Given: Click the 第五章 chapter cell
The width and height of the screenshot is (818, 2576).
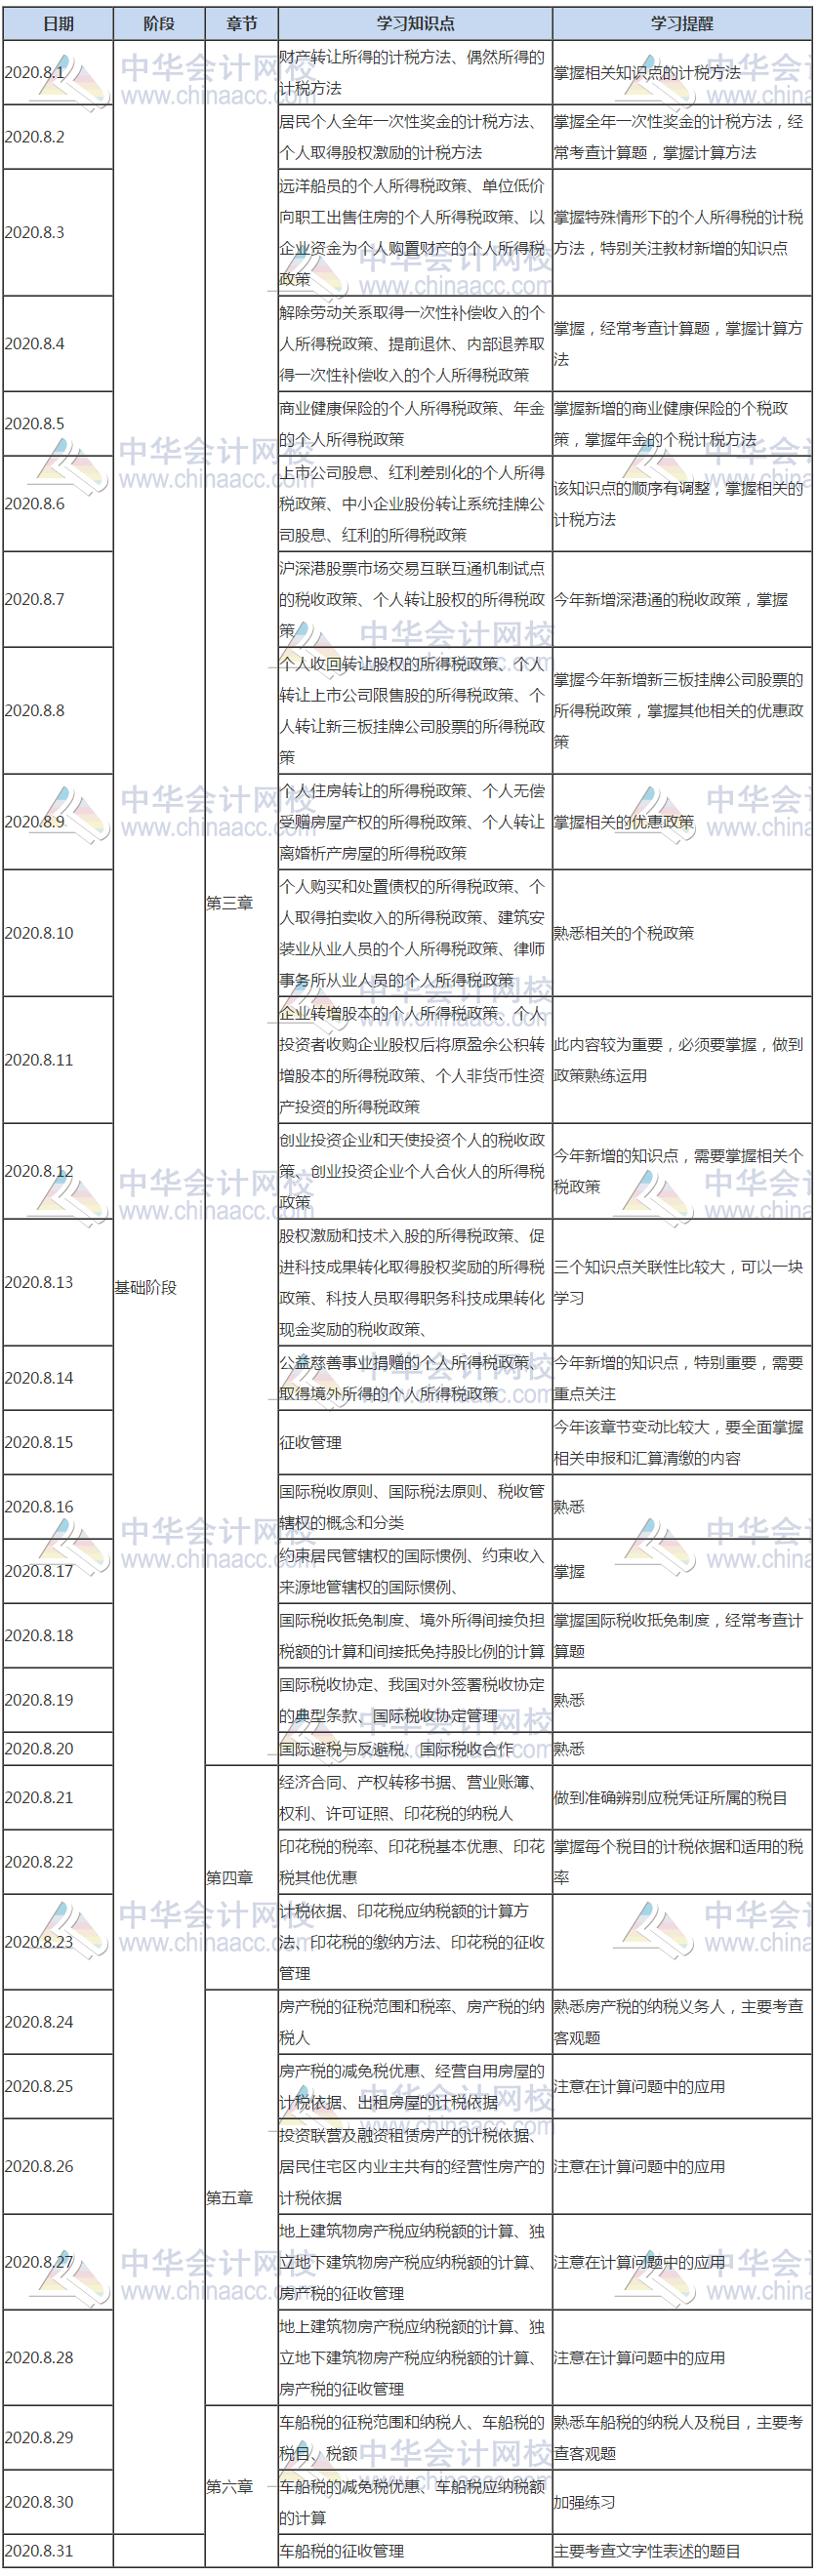Looking at the screenshot, I should pos(241,2198).
